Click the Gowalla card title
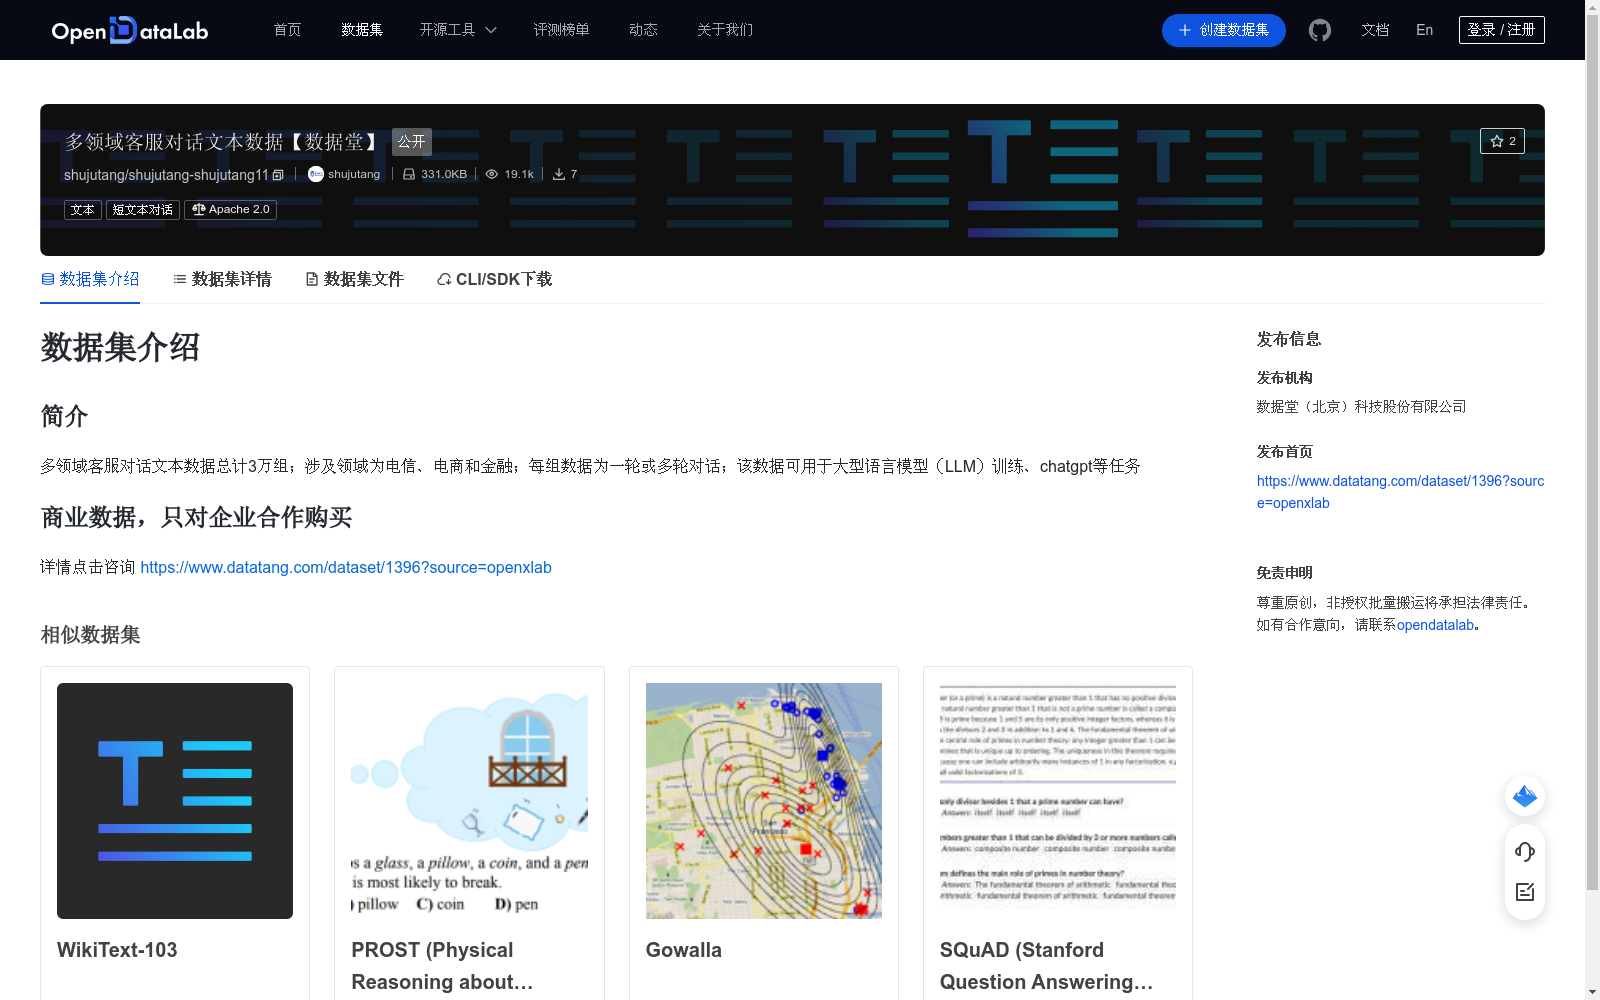1600x1000 pixels. pos(684,950)
